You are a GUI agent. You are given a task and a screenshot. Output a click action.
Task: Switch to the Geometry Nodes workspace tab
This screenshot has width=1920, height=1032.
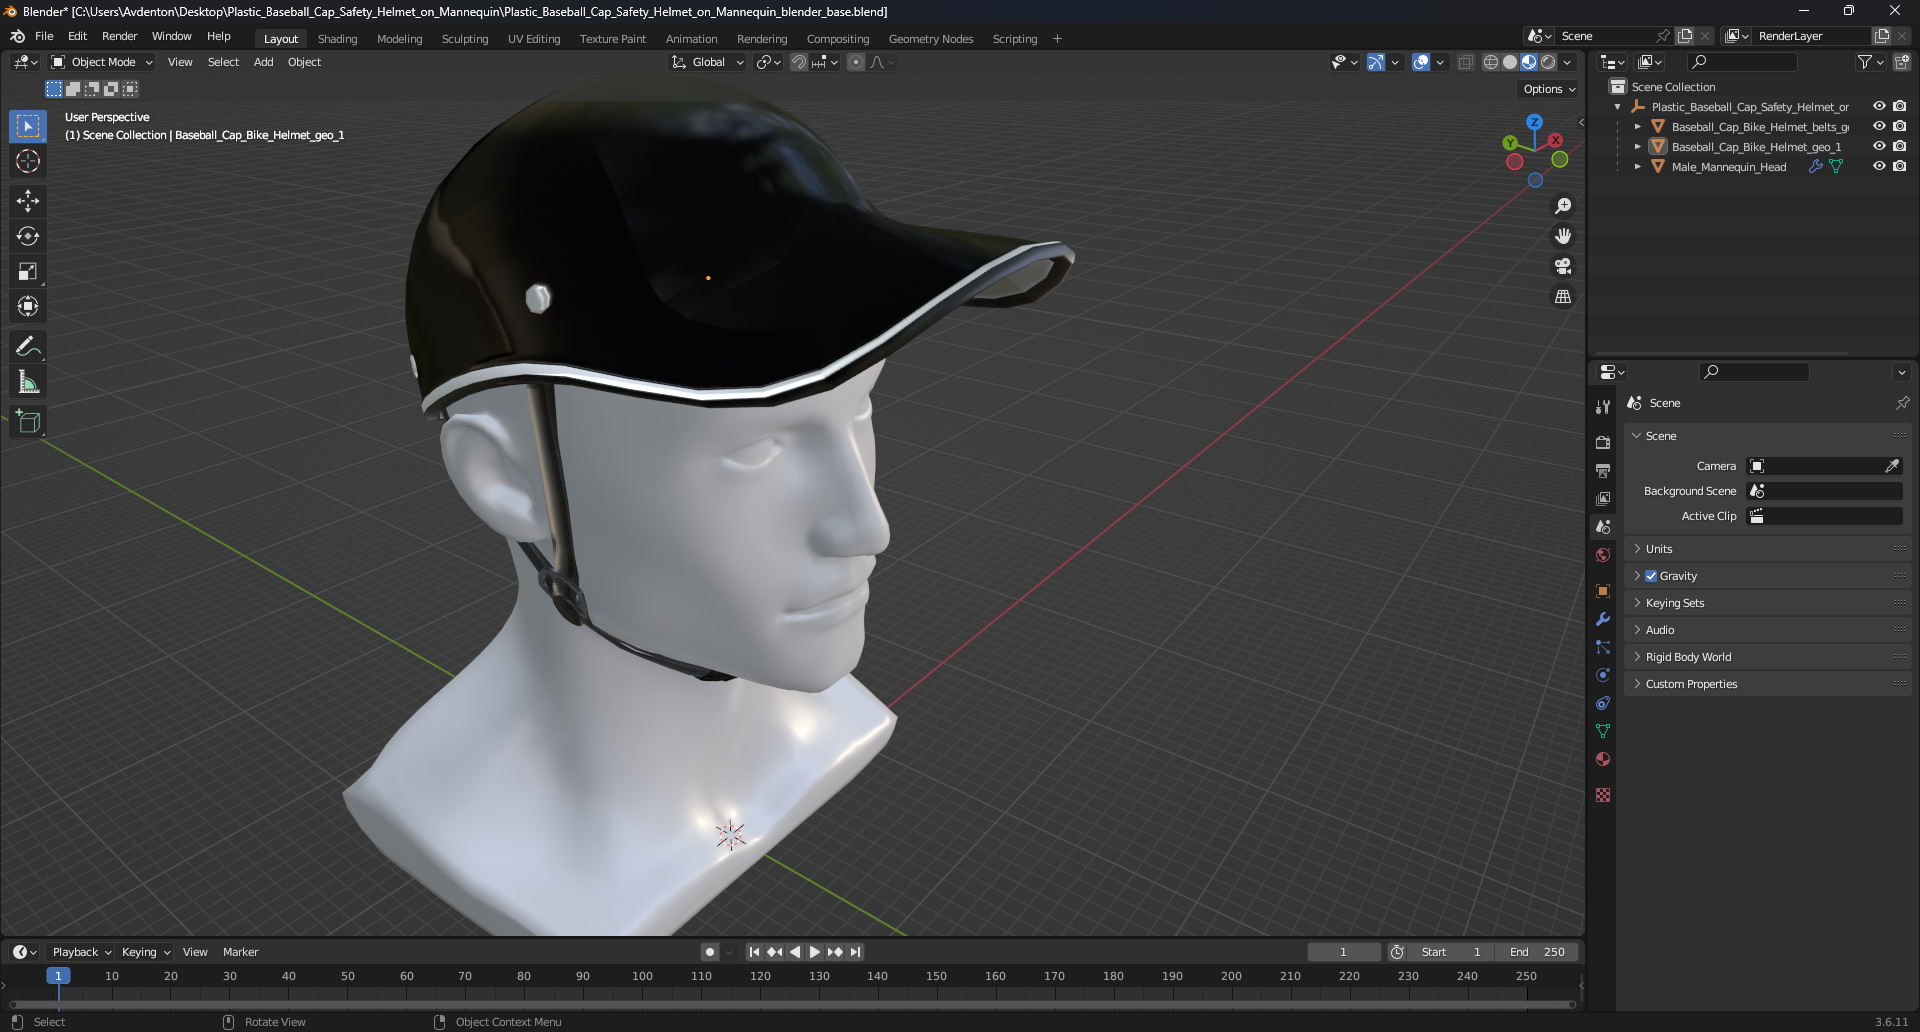click(930, 39)
